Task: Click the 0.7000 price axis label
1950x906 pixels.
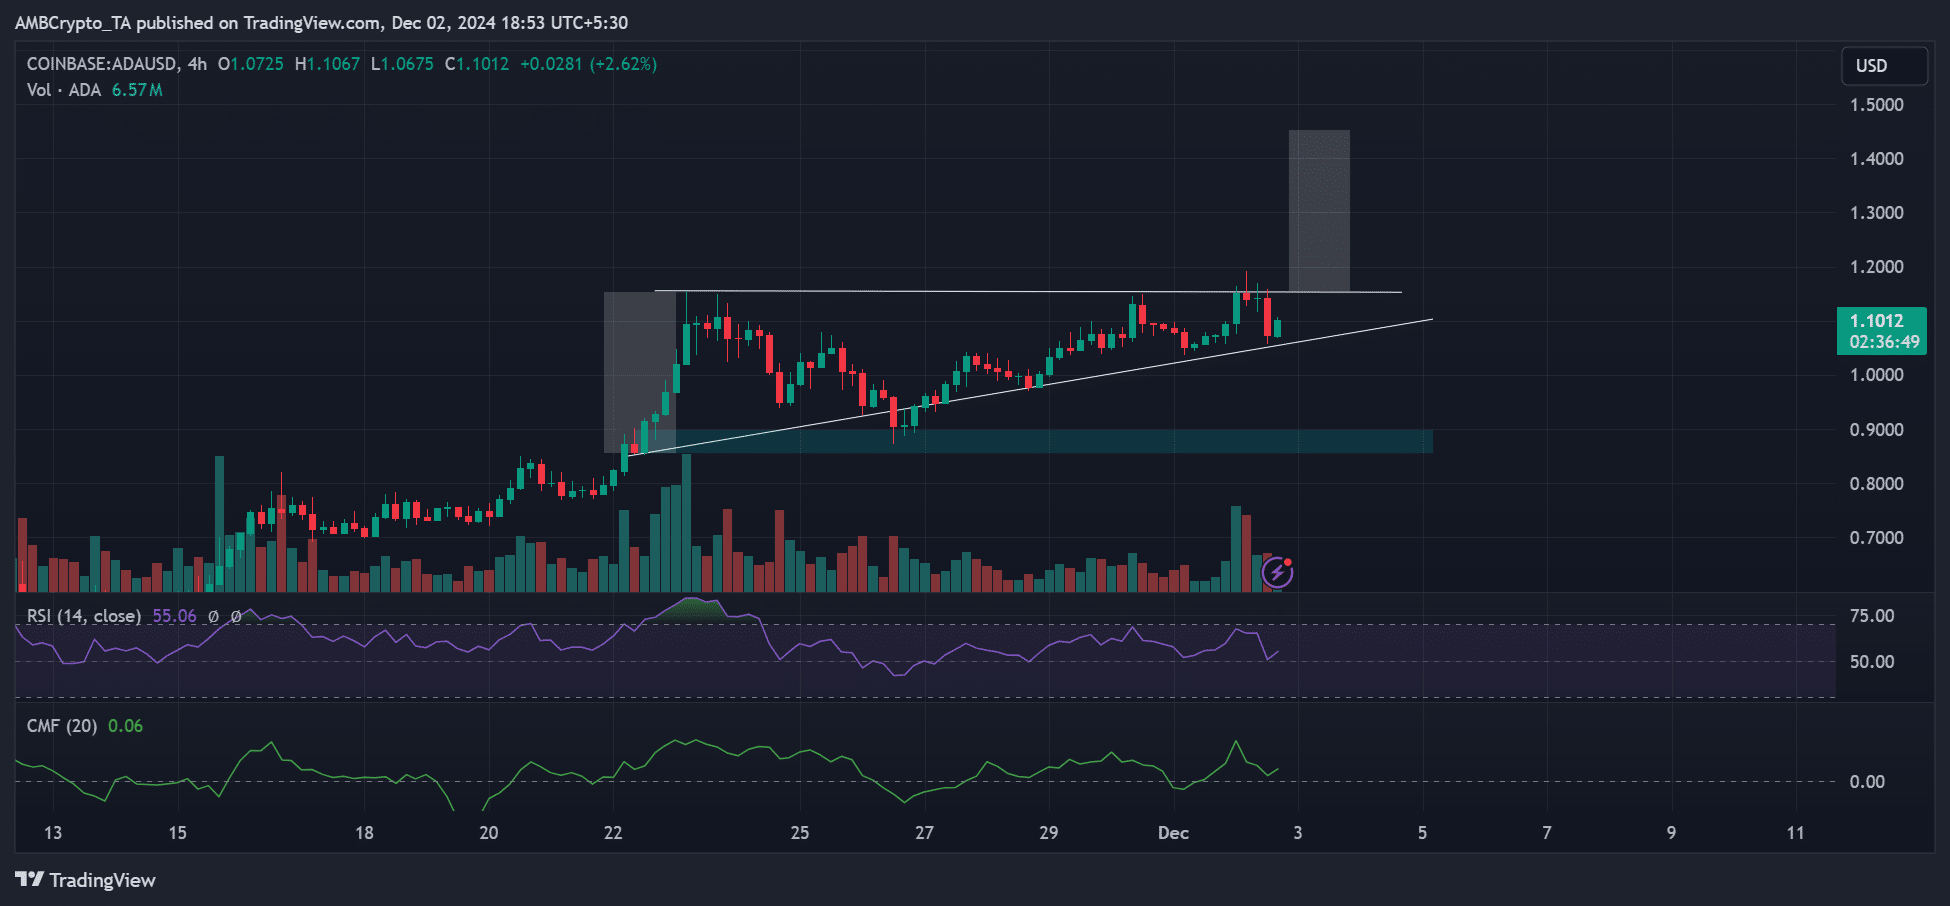Action: coord(1876,538)
